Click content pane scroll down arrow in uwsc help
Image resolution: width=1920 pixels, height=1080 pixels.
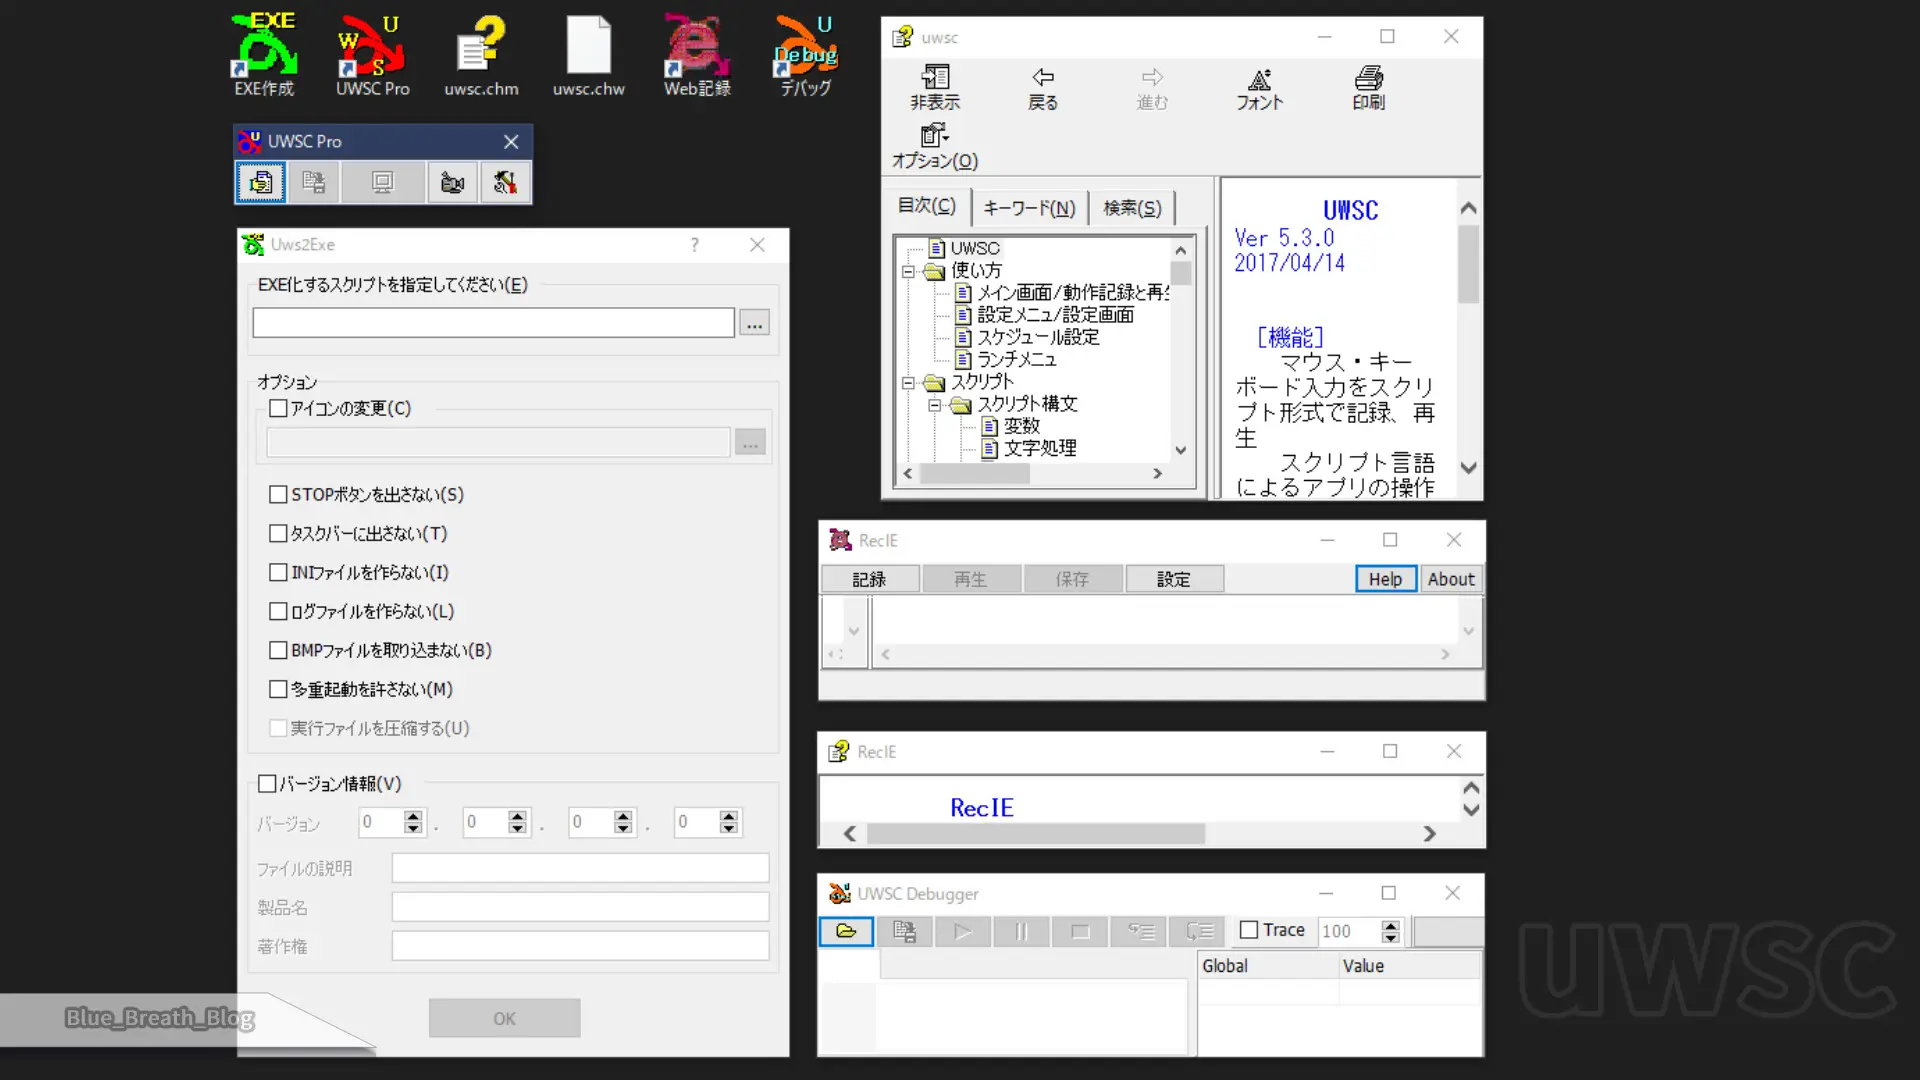[1468, 467]
